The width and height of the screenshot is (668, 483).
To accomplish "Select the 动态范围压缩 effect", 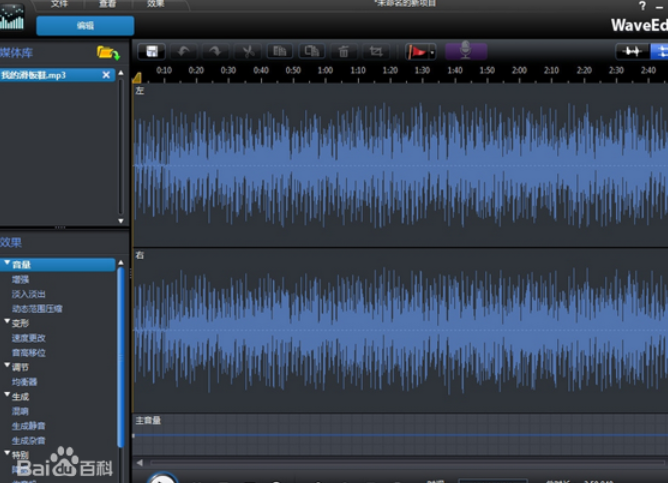I will (x=37, y=309).
